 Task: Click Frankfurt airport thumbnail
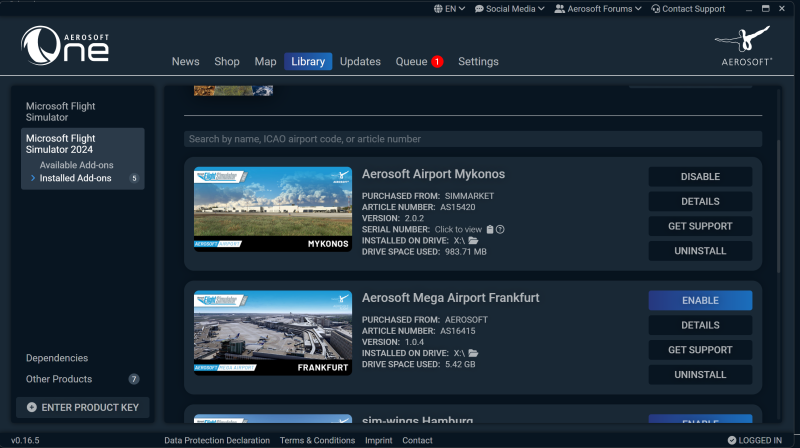pos(273,333)
